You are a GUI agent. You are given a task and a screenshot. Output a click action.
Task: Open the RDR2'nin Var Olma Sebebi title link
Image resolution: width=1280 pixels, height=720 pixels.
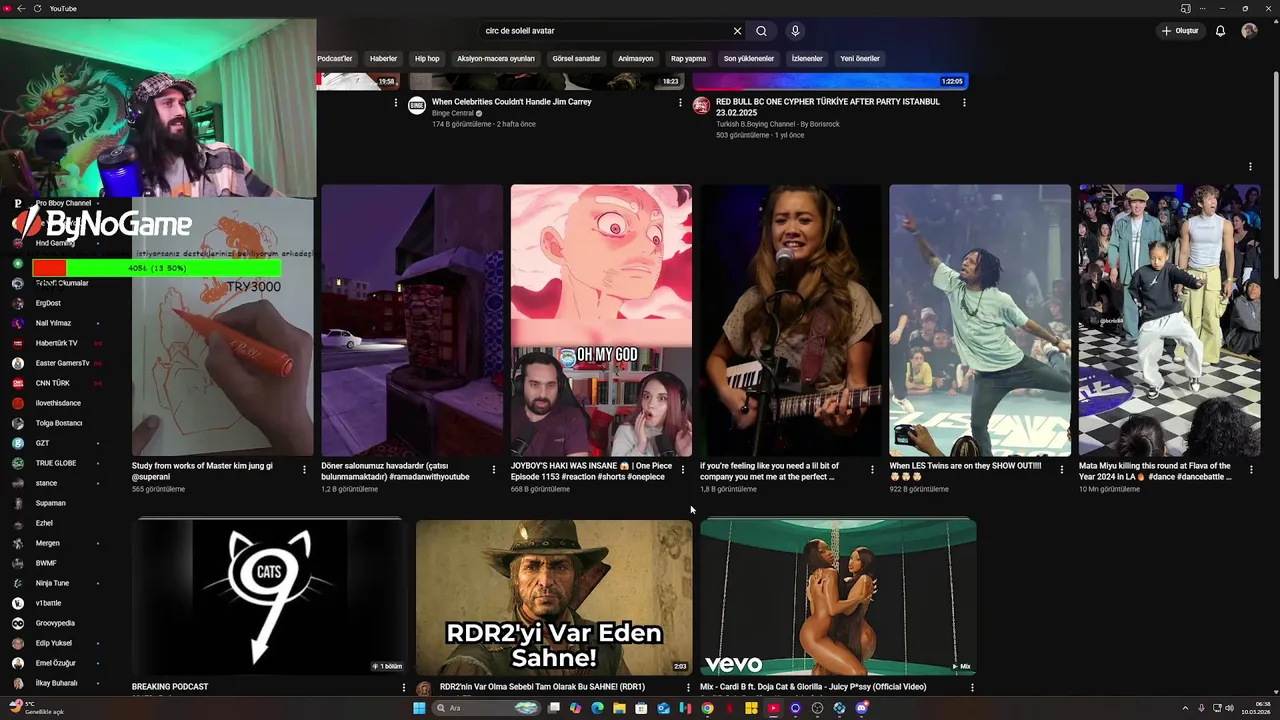(542, 687)
